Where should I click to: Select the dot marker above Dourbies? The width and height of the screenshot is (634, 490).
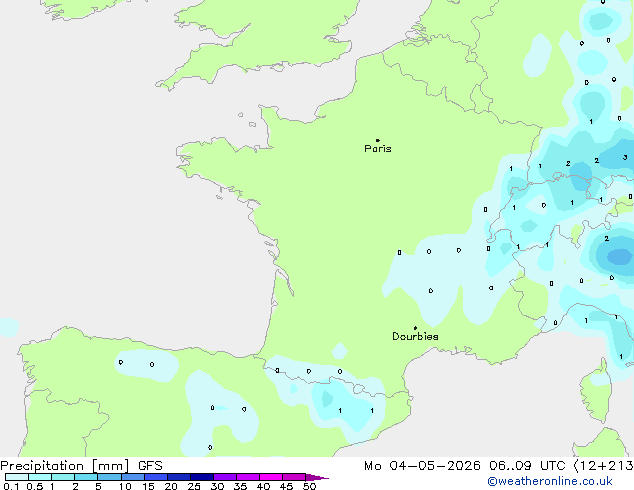coord(415,328)
